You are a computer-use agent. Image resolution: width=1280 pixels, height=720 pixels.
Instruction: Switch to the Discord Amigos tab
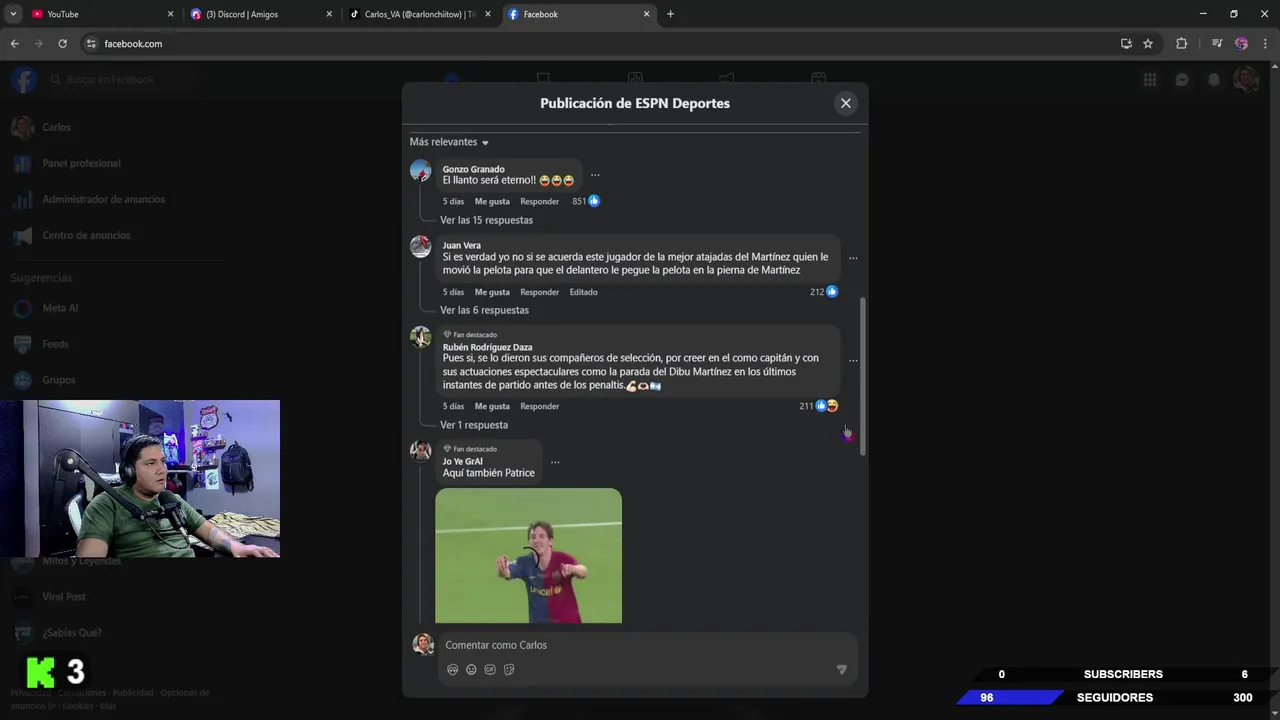coord(260,14)
